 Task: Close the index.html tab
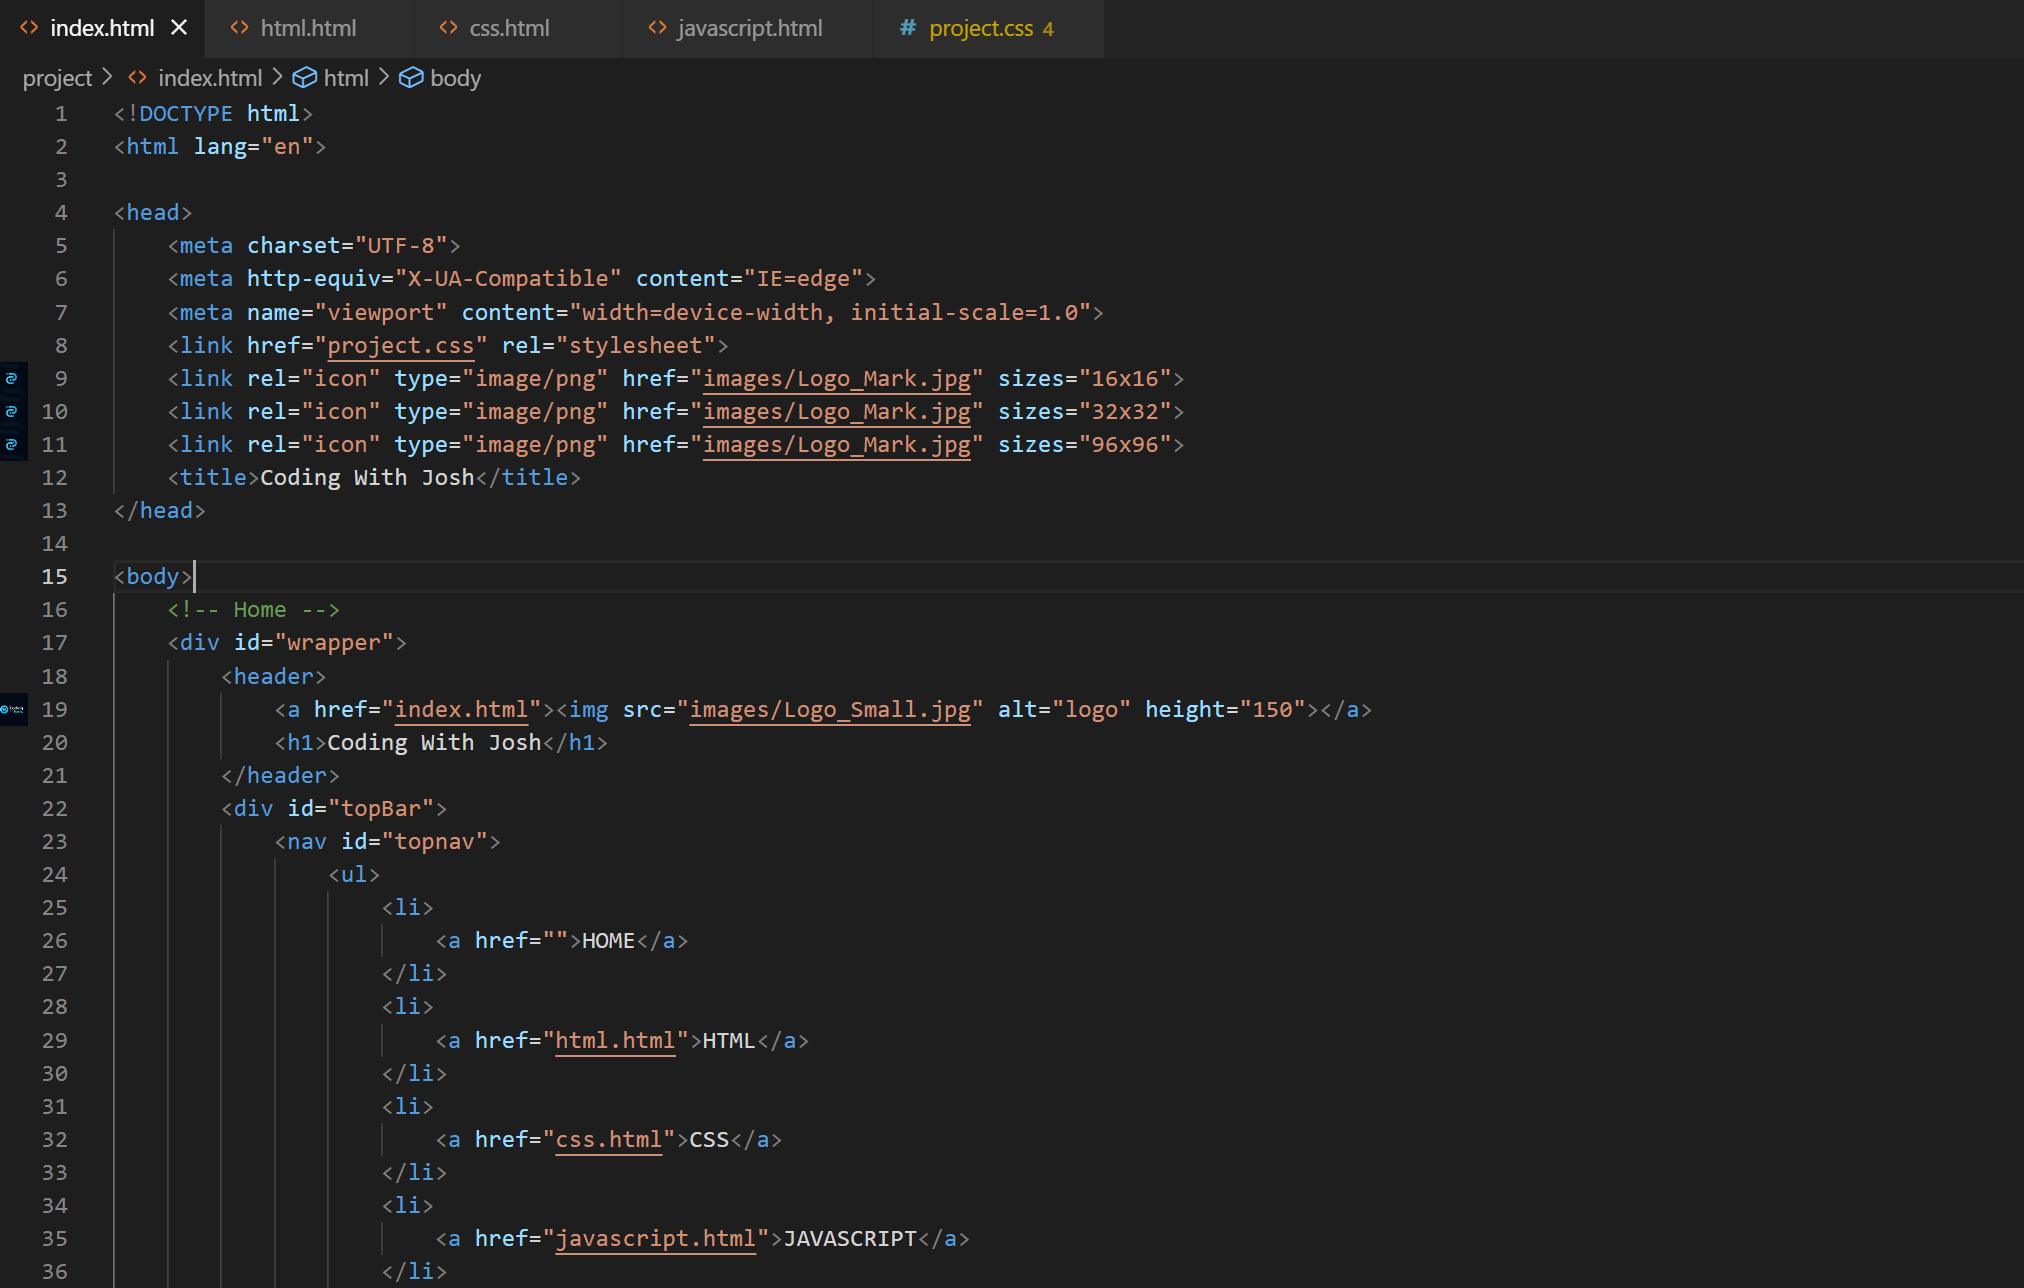(179, 28)
